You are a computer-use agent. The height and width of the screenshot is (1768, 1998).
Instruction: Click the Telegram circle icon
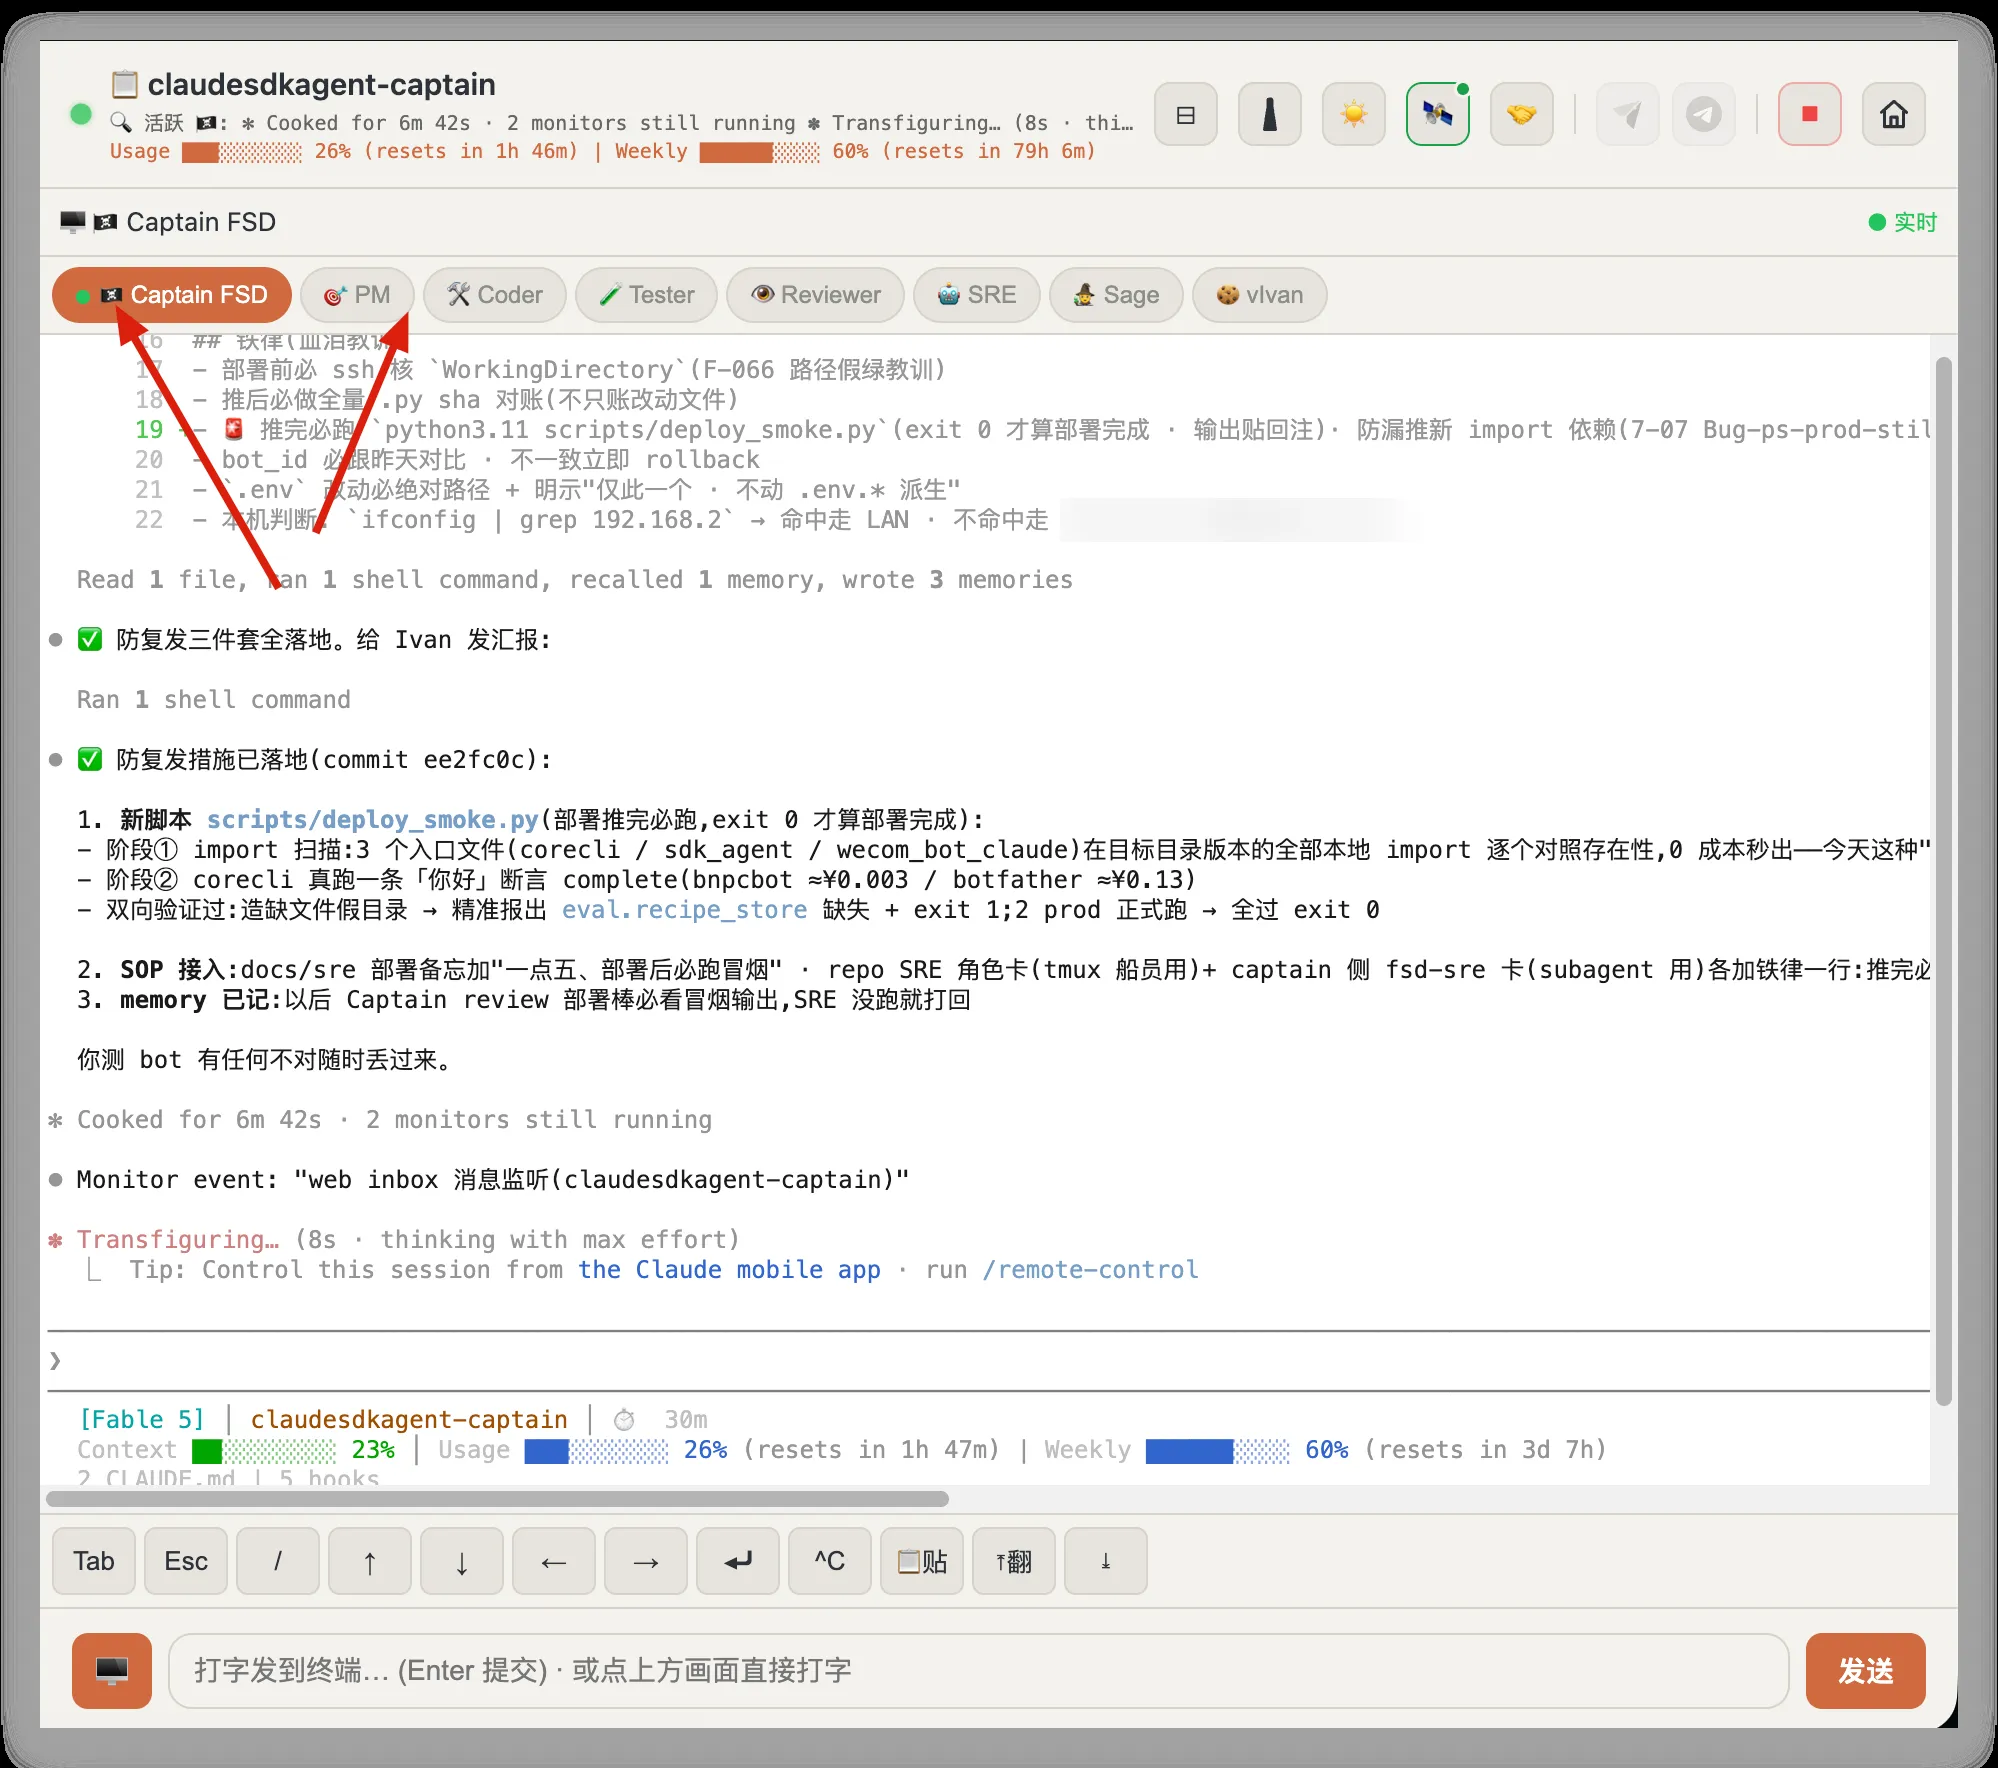1703,115
